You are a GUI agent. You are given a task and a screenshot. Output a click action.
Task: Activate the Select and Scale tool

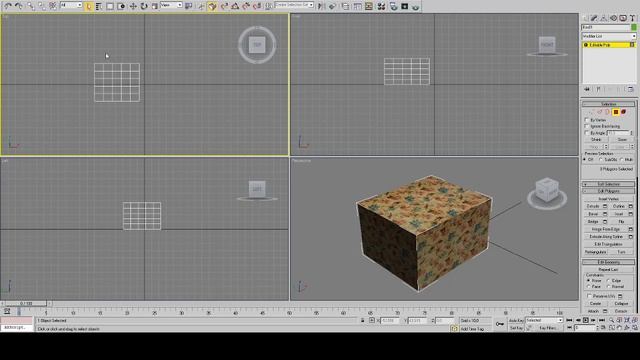pos(154,6)
